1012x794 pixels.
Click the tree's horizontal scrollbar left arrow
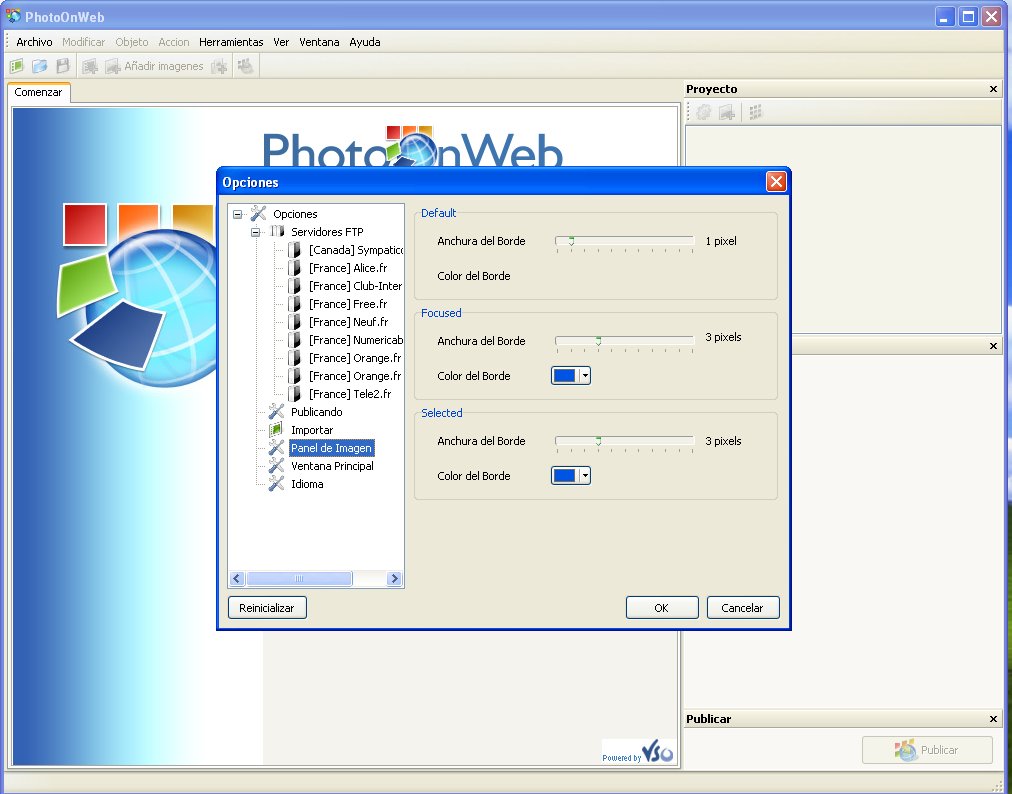pyautogui.click(x=237, y=578)
